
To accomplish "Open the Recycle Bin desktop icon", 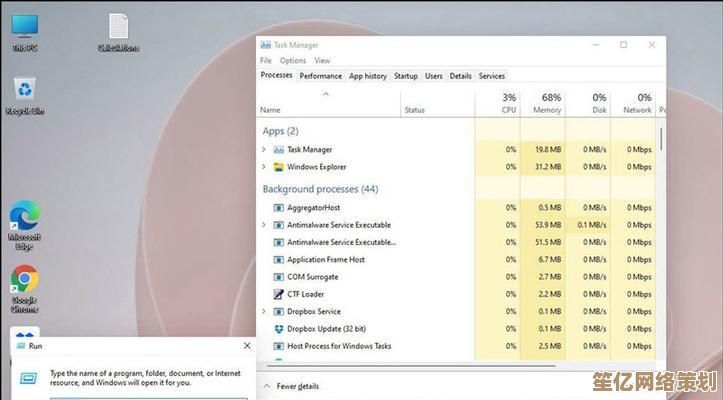I will coord(24,92).
